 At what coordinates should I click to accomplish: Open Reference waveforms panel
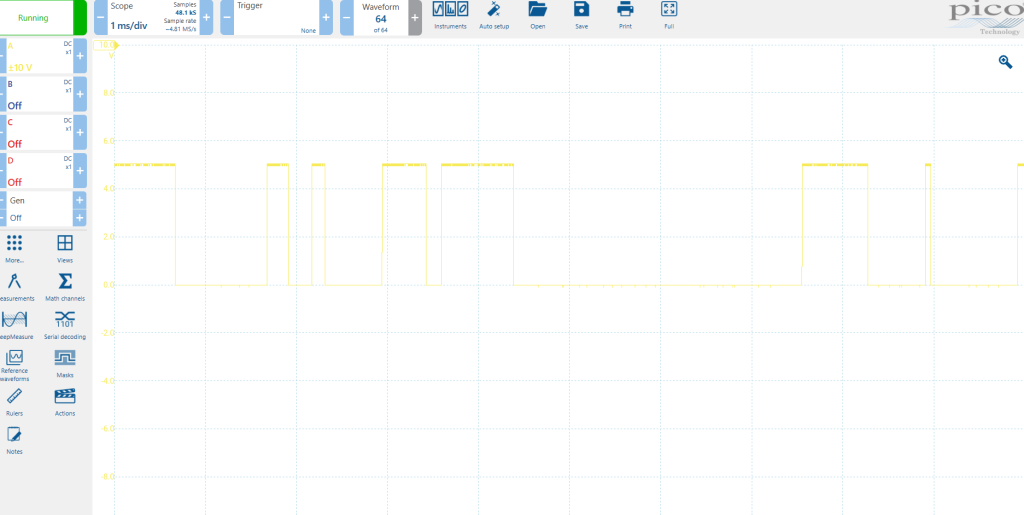[14, 362]
